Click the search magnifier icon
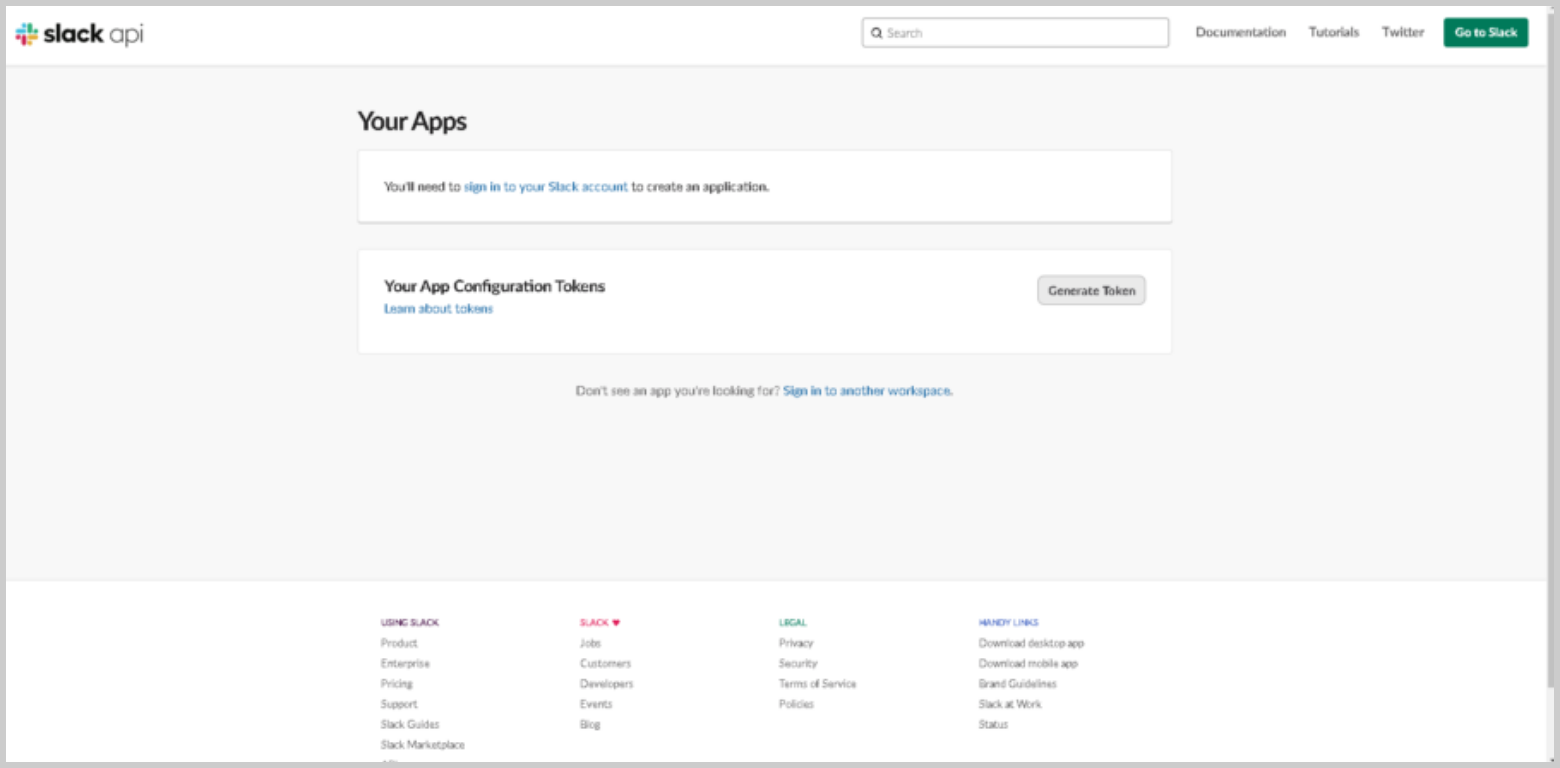This screenshot has height=768, width=1560. pyautogui.click(x=877, y=33)
